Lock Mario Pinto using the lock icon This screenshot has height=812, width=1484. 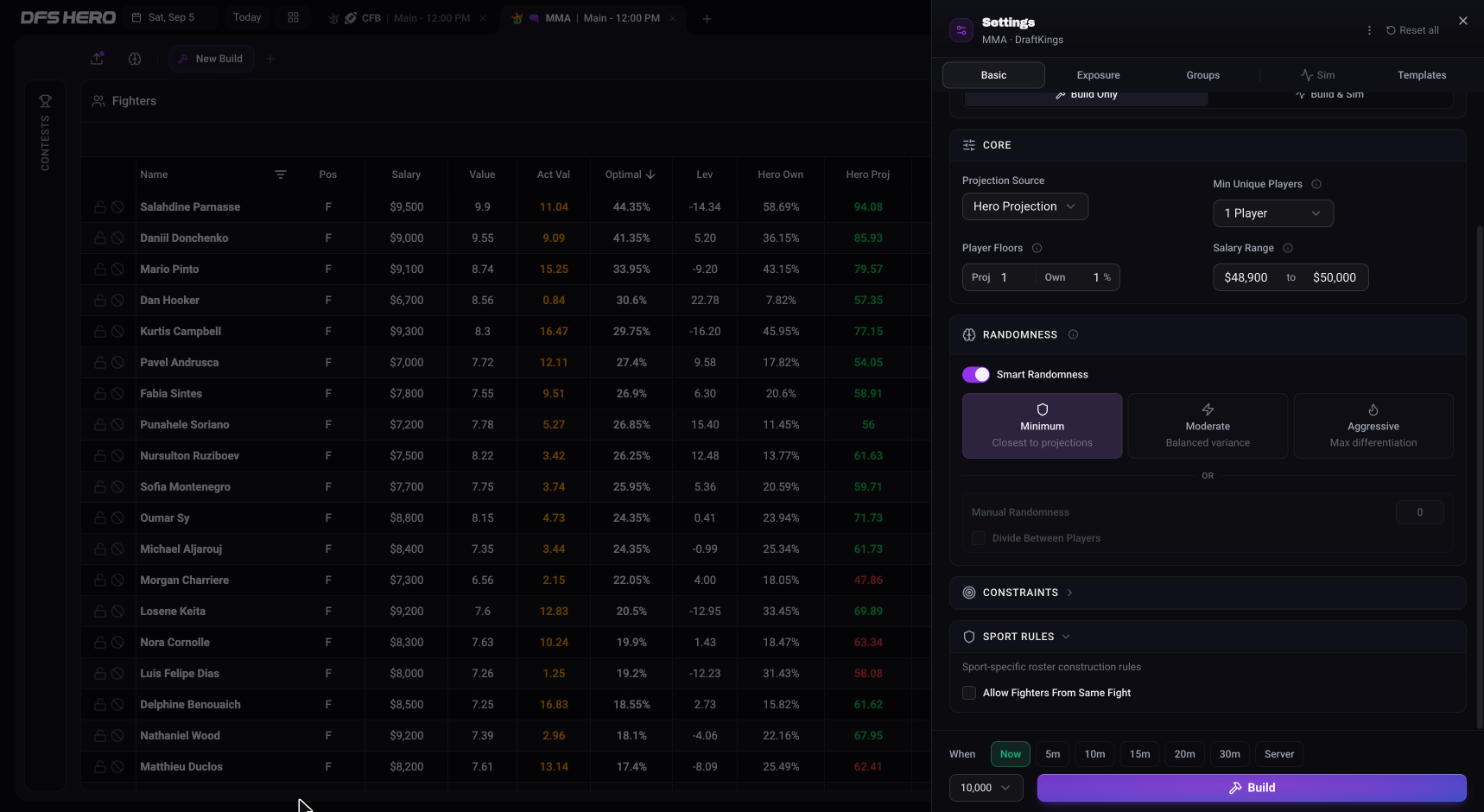coord(100,269)
